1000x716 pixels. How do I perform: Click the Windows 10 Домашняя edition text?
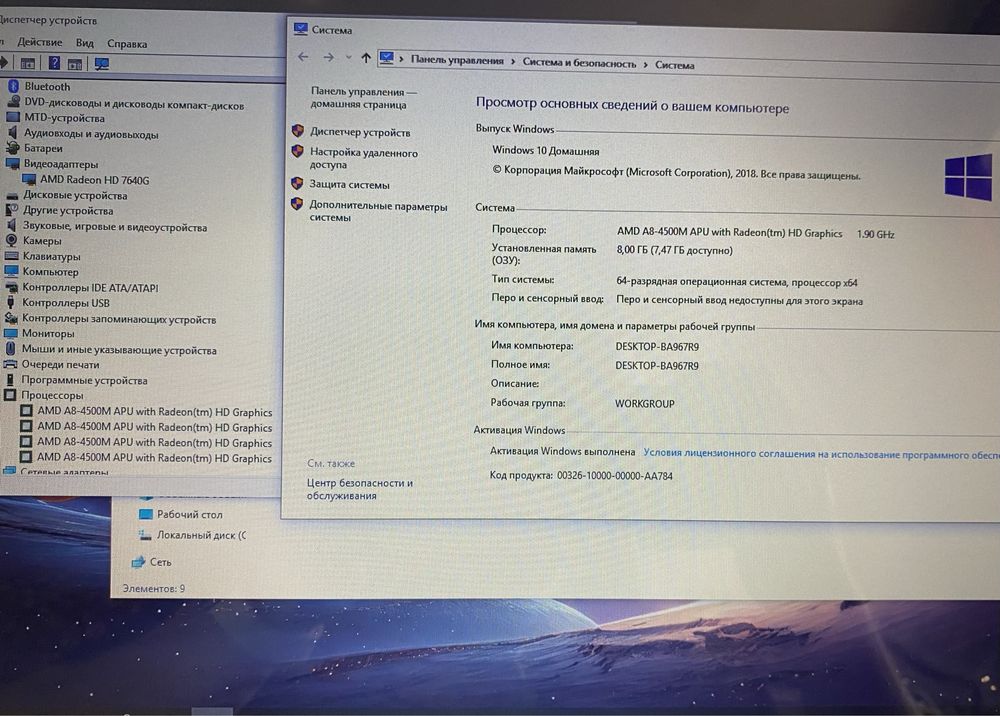545,151
